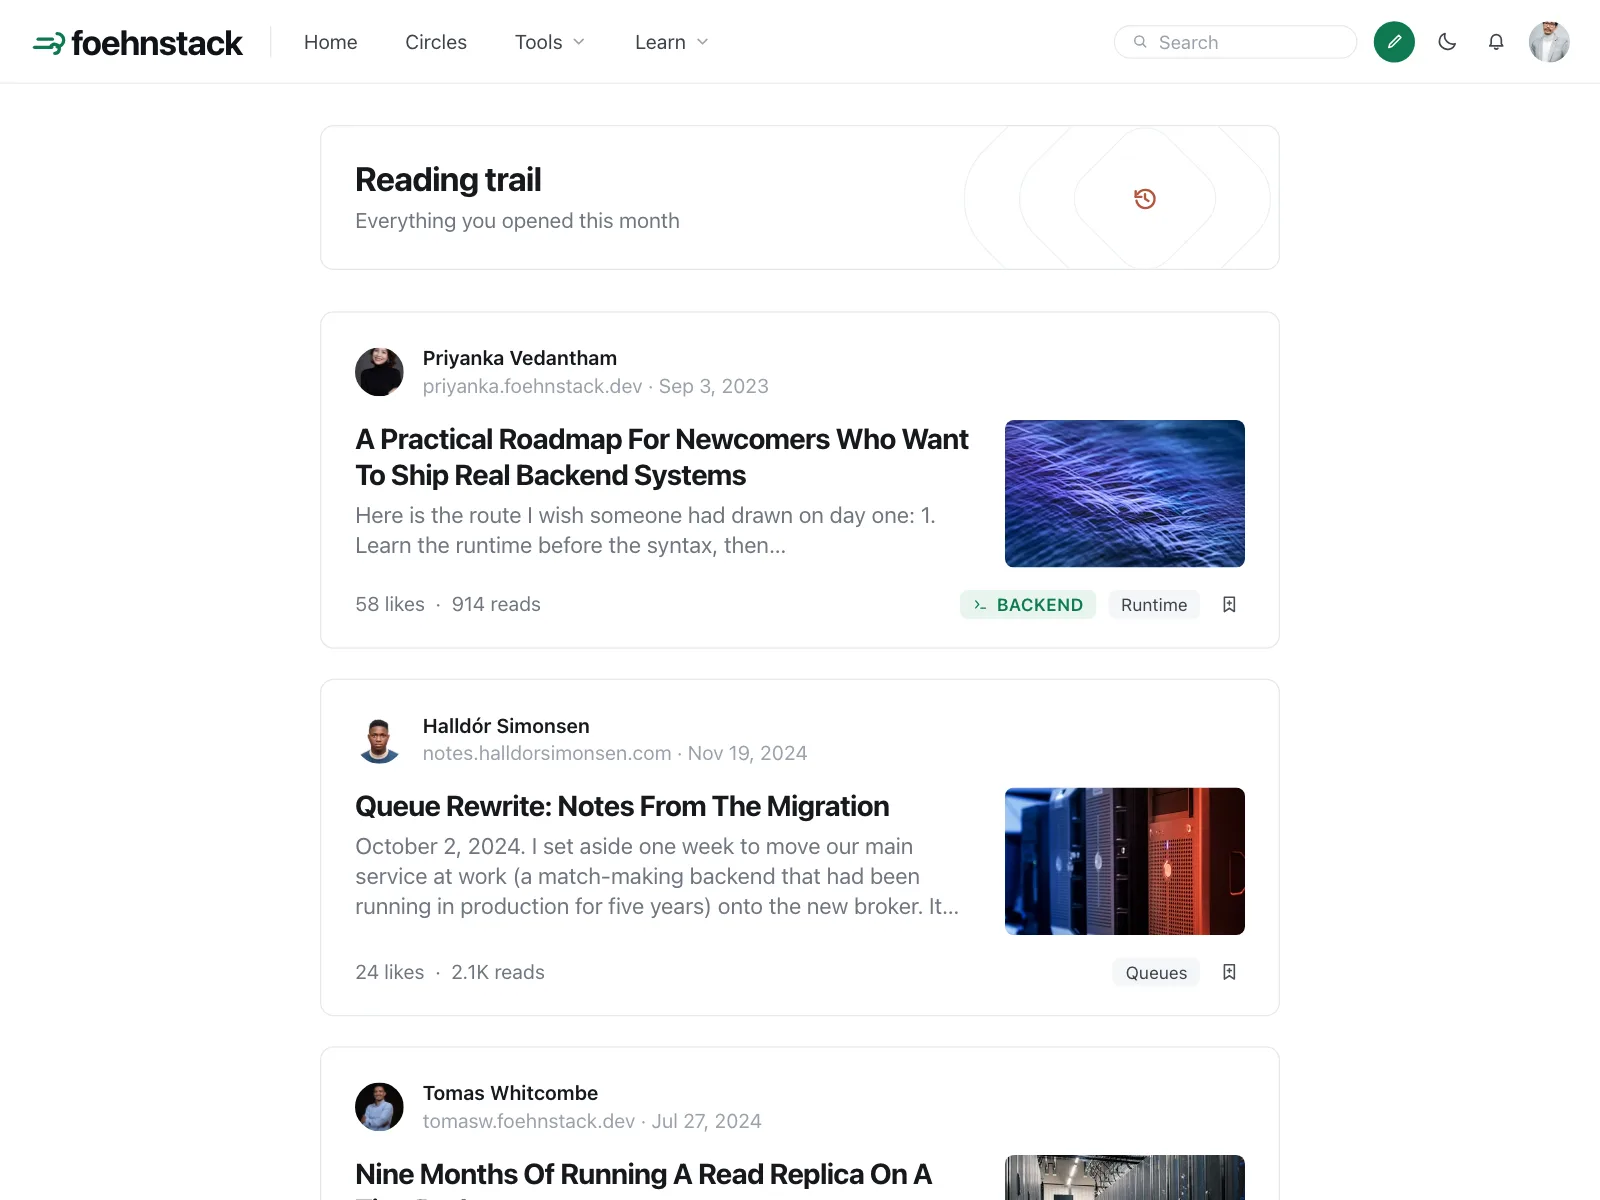Click the terminal icon in BACKEND badge
Image resolution: width=1600 pixels, height=1200 pixels.
point(980,605)
